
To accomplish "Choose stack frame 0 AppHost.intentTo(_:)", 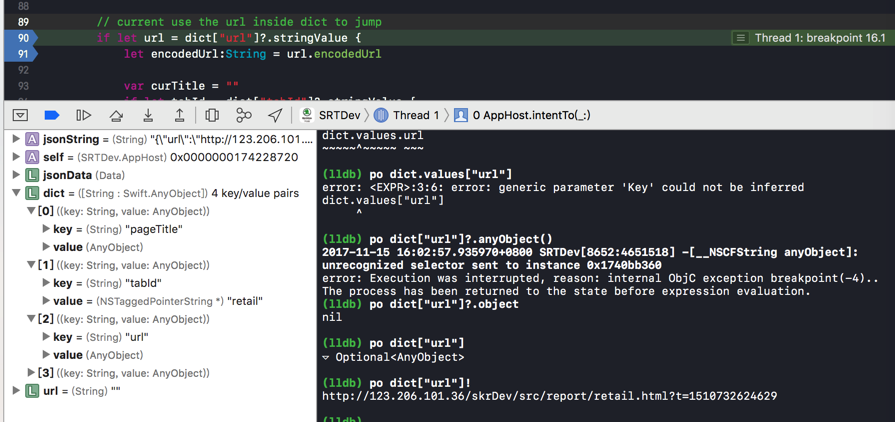I will pyautogui.click(x=522, y=115).
